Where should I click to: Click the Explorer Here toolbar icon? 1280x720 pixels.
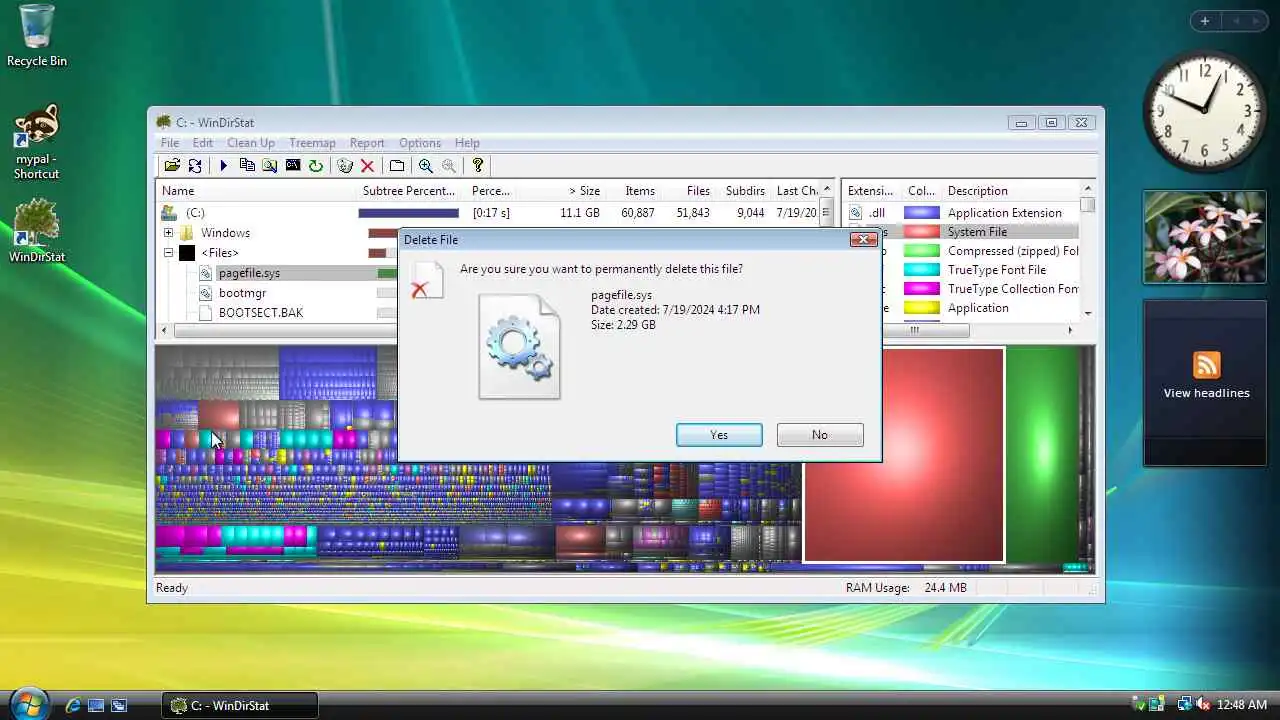[270, 166]
